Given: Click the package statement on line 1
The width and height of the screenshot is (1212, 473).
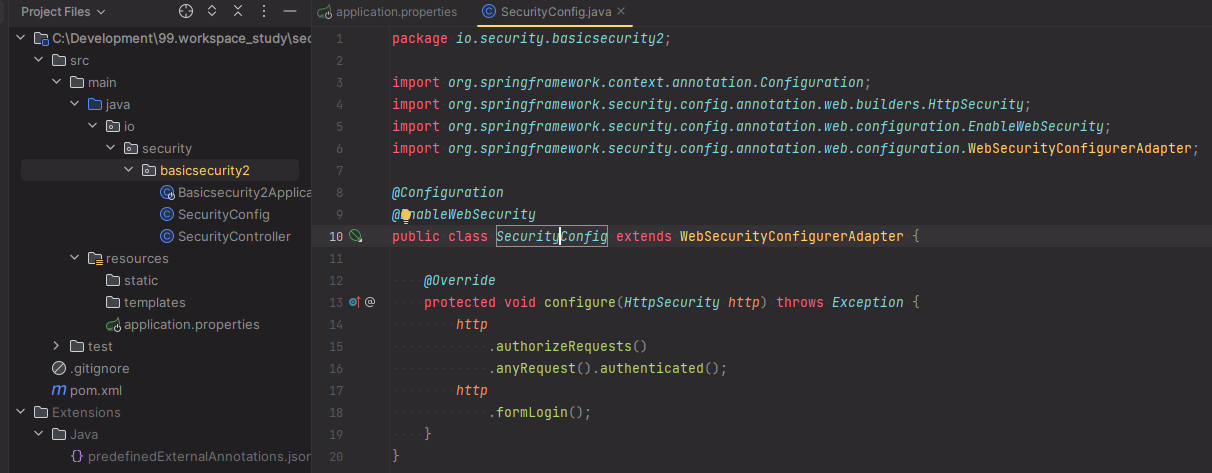Looking at the screenshot, I should (532, 38).
